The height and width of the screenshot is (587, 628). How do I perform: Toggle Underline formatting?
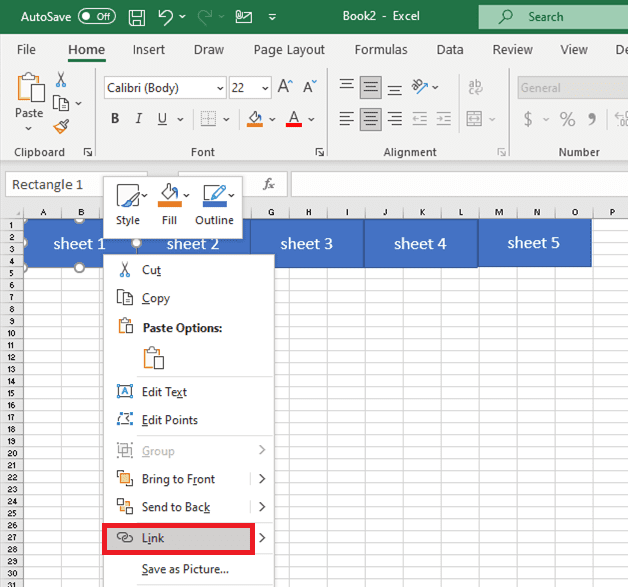coord(162,119)
